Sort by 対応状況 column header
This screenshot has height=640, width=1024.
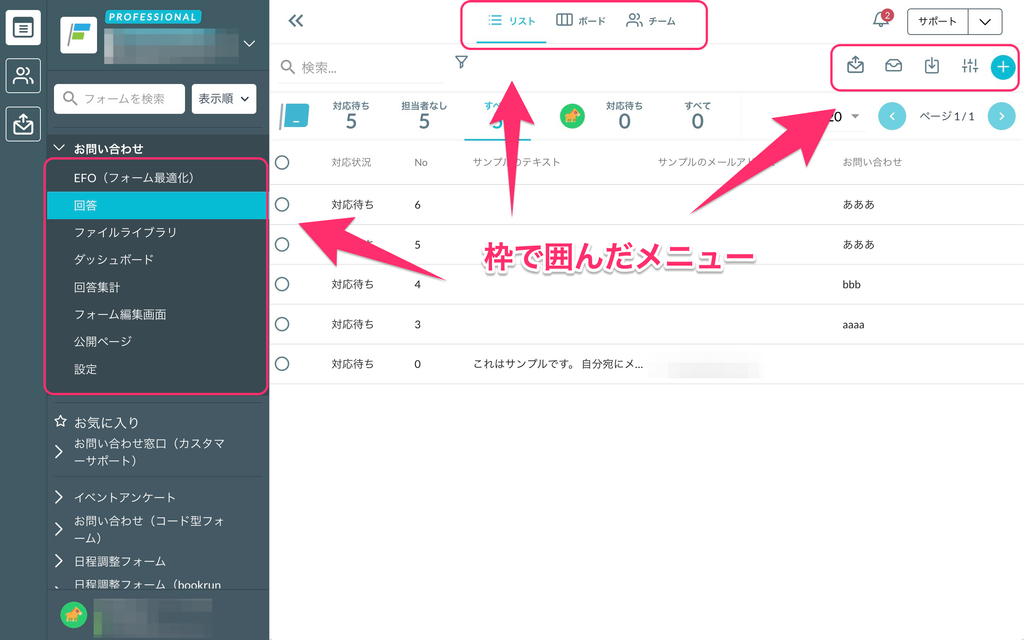tap(351, 162)
